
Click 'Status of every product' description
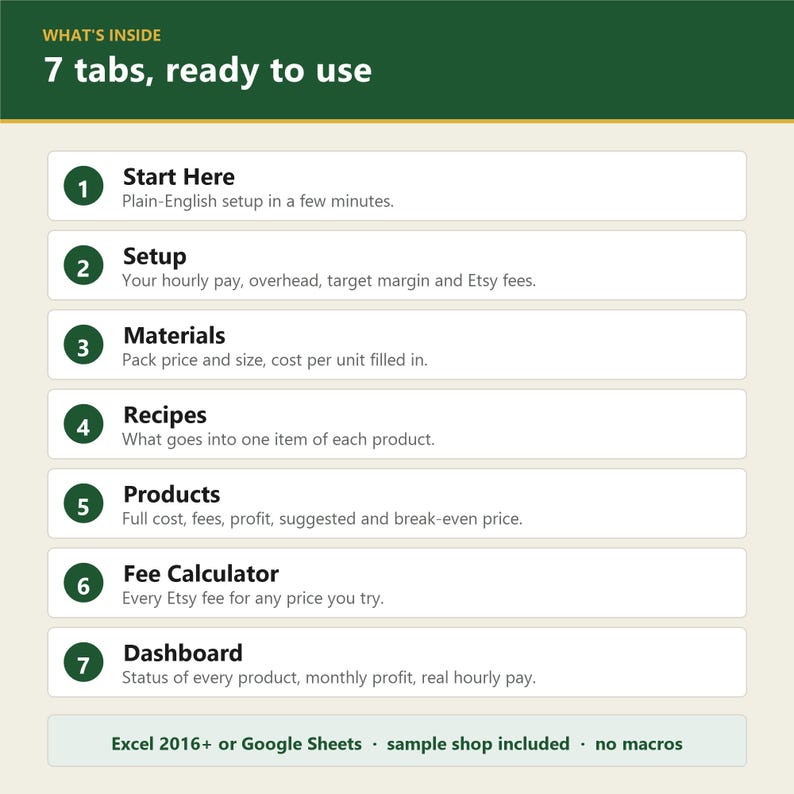(x=329, y=678)
